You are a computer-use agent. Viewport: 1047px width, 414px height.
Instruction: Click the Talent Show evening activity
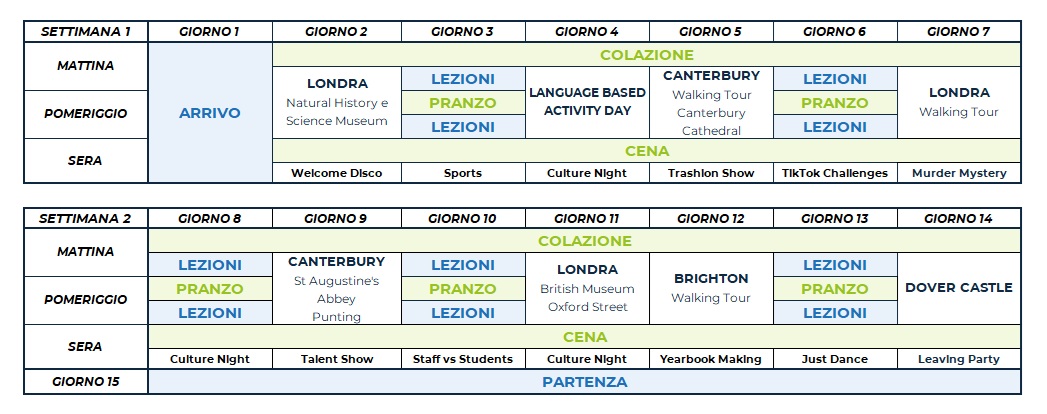(x=337, y=359)
